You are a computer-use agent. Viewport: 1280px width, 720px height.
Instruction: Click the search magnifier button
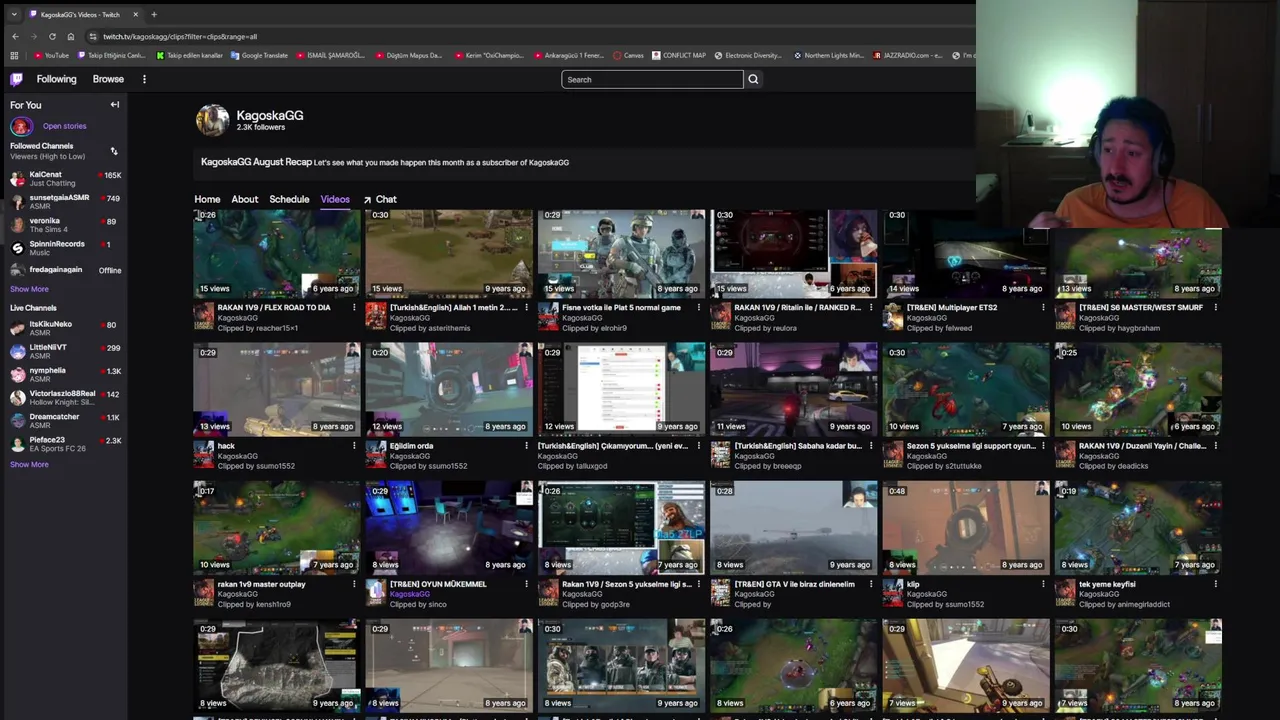[x=753, y=79]
